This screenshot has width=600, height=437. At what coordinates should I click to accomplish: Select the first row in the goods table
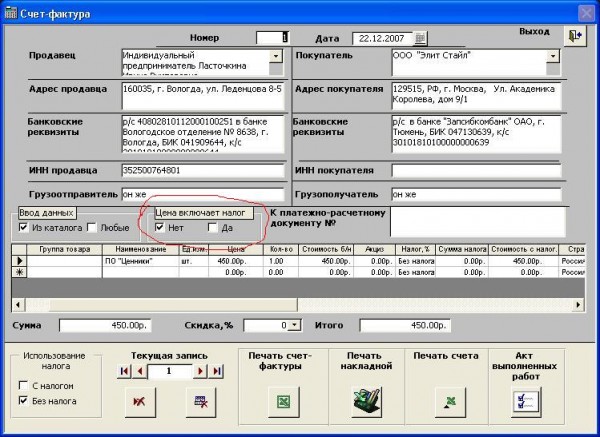17,260
